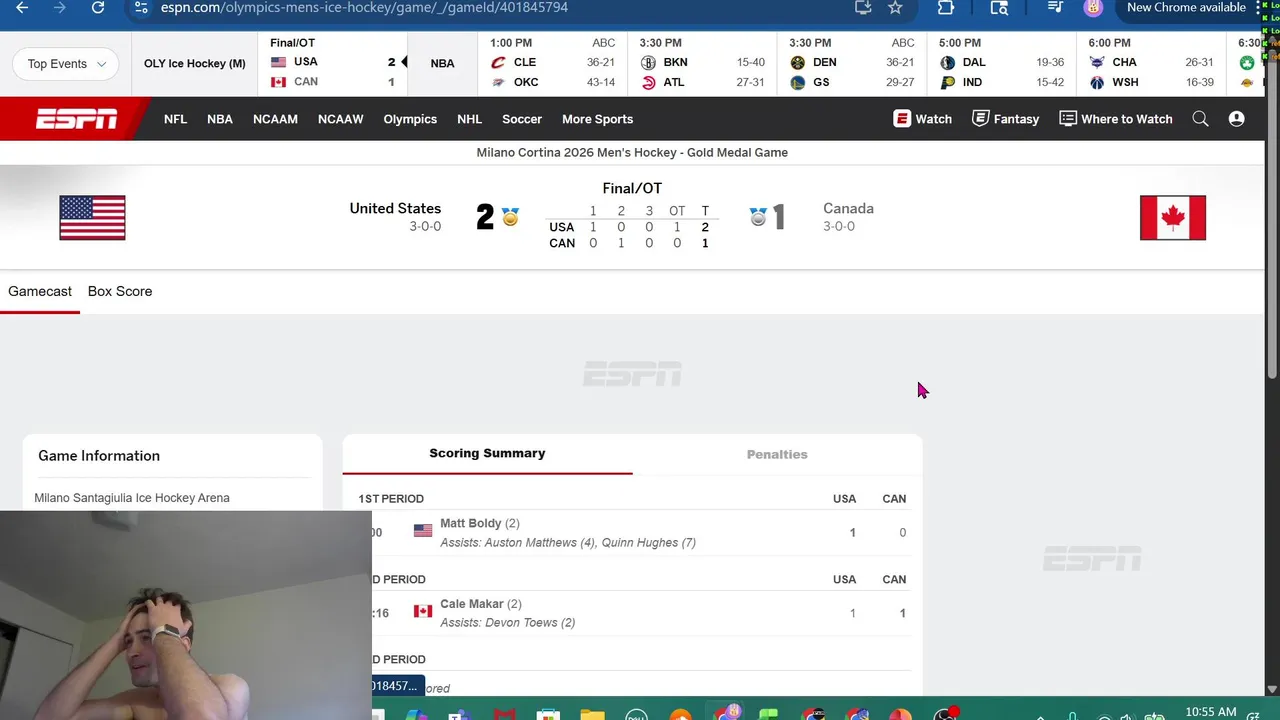Image resolution: width=1280 pixels, height=720 pixels.
Task: Open the BKN vs ATL 3:30 PM game
Action: (702, 64)
